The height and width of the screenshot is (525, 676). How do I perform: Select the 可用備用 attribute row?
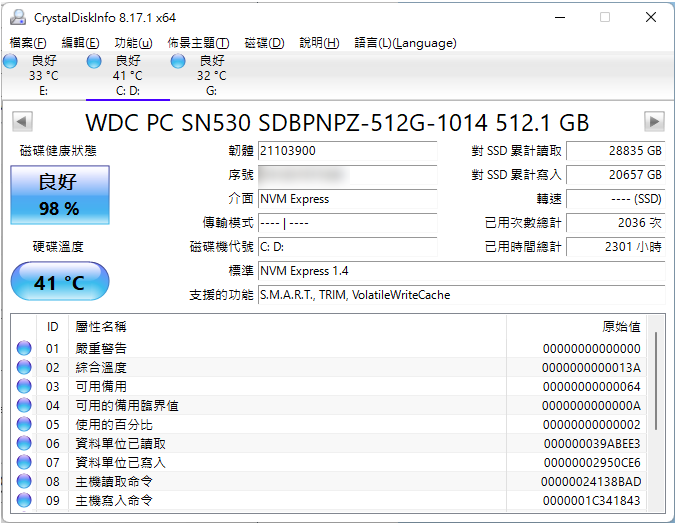(x=329, y=386)
